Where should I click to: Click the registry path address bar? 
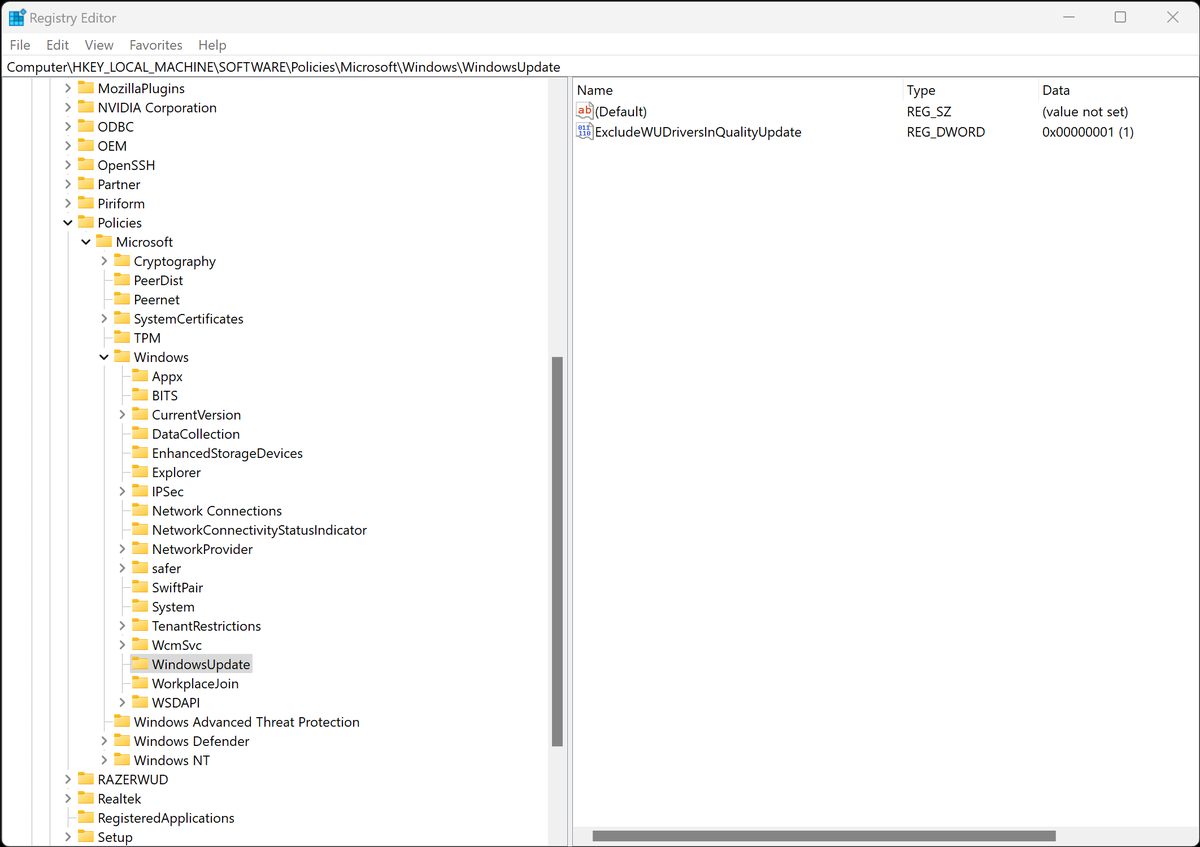click(x=600, y=67)
